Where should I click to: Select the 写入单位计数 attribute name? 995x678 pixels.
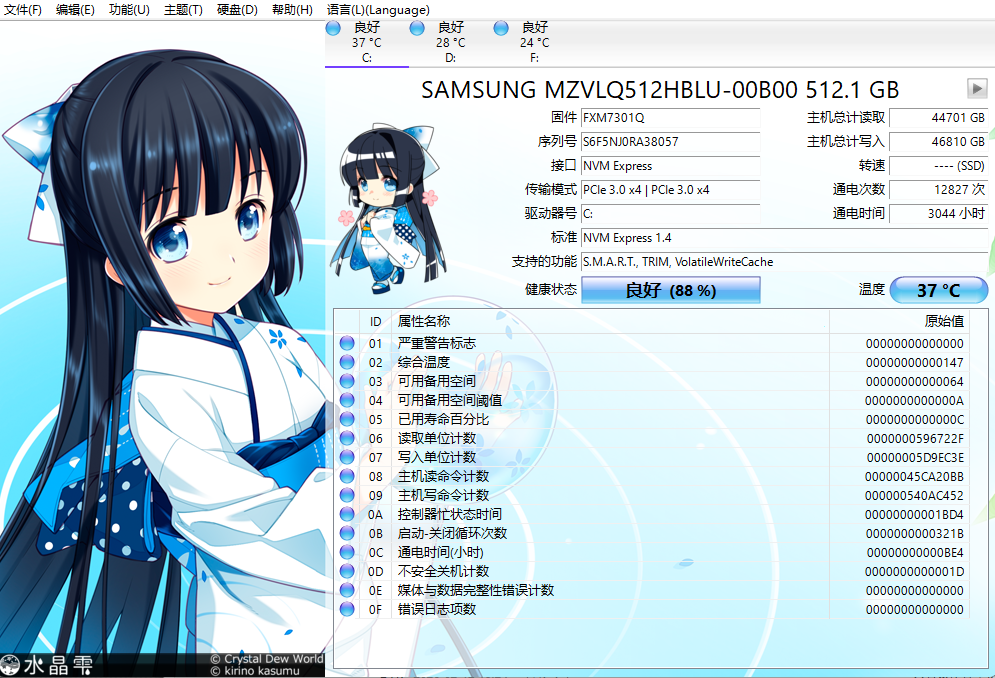click(437, 458)
